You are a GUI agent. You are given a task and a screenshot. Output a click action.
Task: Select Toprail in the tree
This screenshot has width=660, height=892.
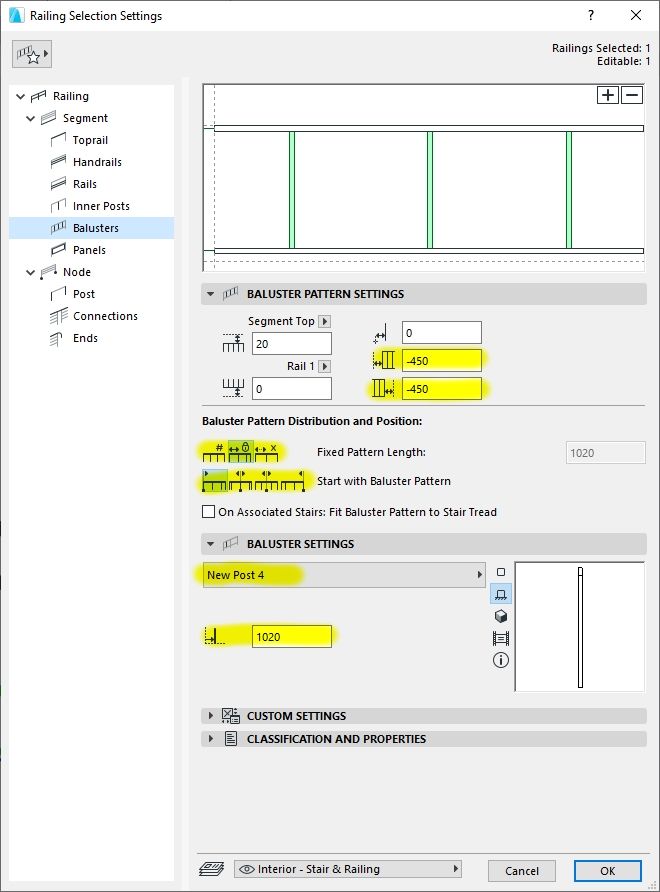(x=90, y=140)
